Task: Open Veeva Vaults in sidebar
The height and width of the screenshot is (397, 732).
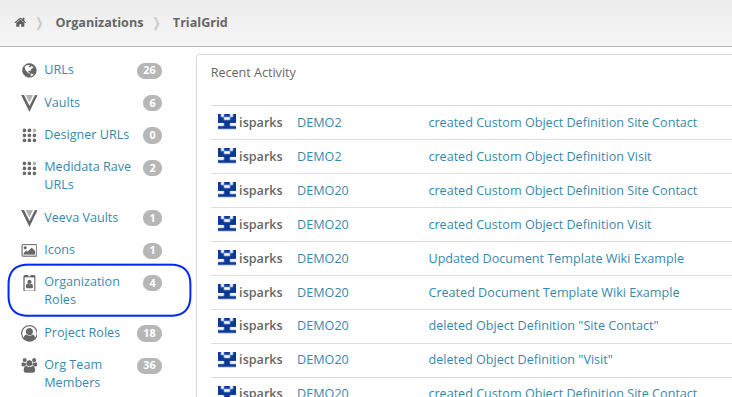Action: [x=81, y=218]
